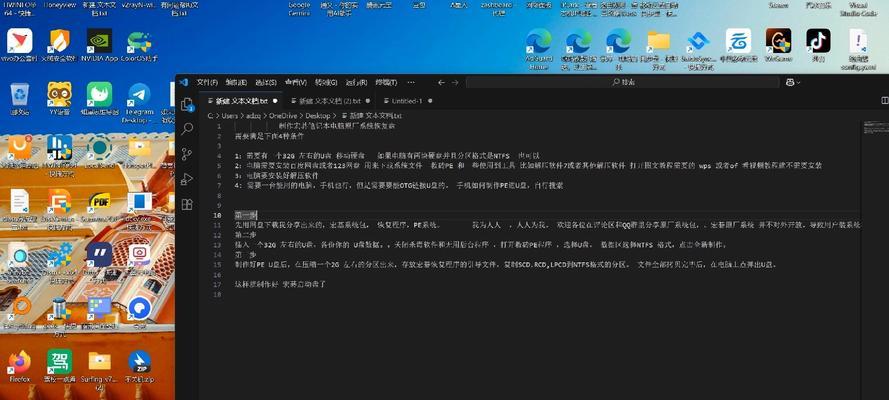Click the VS Code logo icon
The width and height of the screenshot is (889, 400).
183,82
